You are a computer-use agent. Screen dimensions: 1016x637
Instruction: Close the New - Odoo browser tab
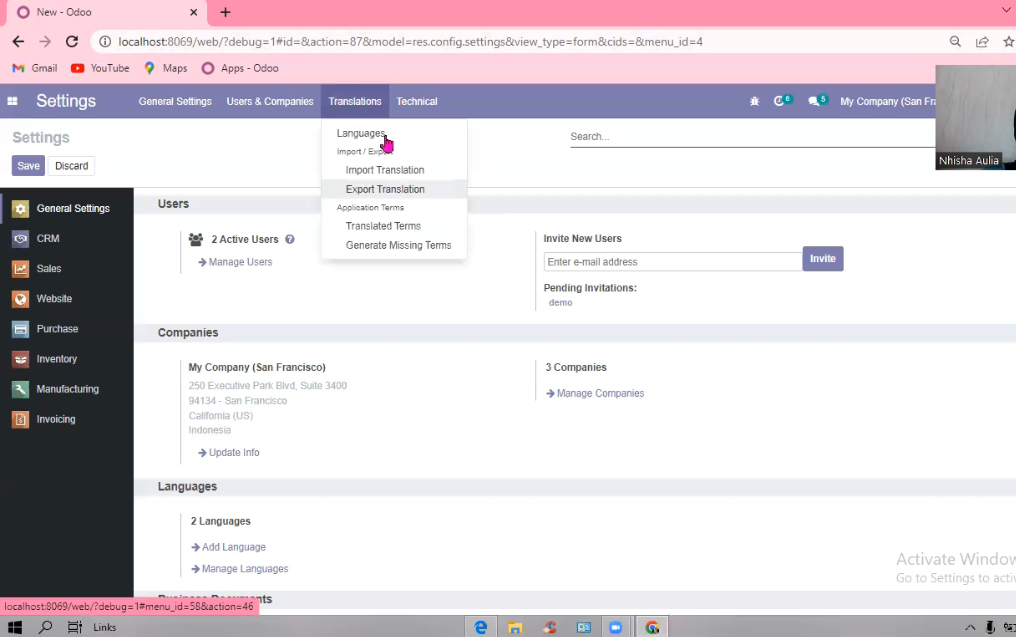pyautogui.click(x=193, y=12)
